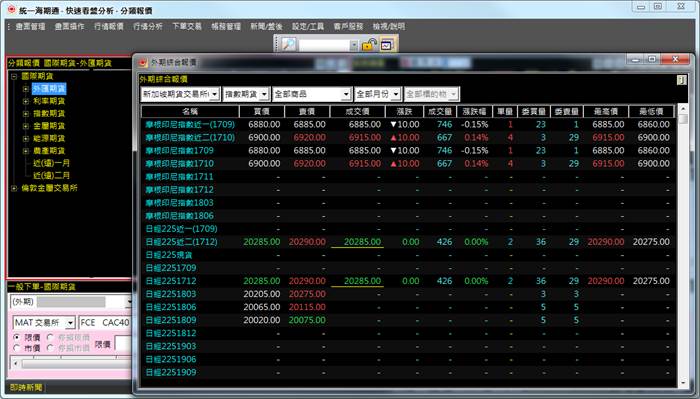This screenshot has height=399, width=700.
Task: Open the toolbar search box dropdown arrow
Action: tap(354, 45)
